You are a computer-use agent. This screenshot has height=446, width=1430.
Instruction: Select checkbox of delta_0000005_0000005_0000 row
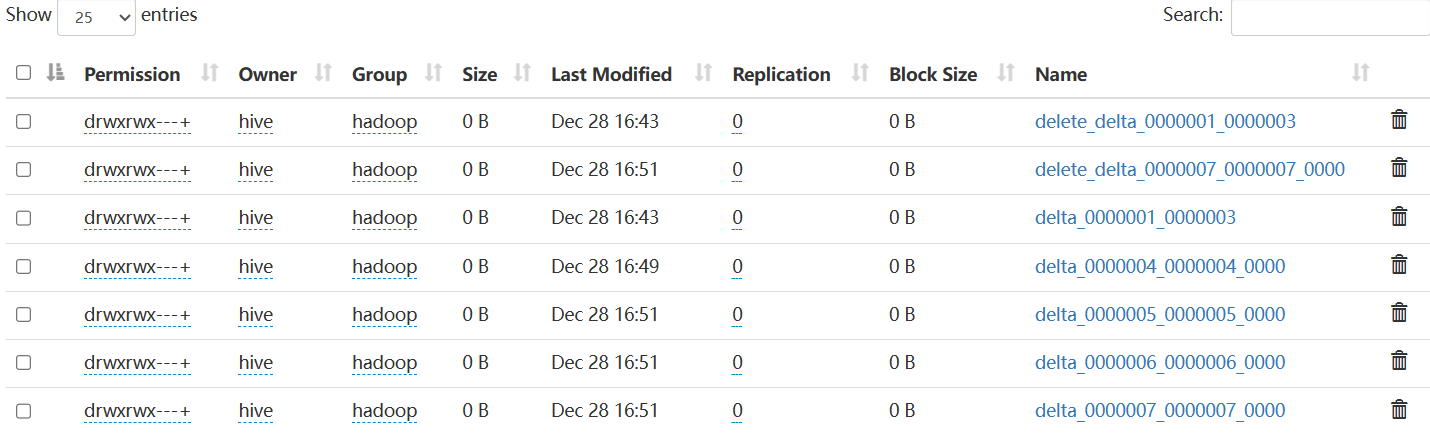[24, 314]
